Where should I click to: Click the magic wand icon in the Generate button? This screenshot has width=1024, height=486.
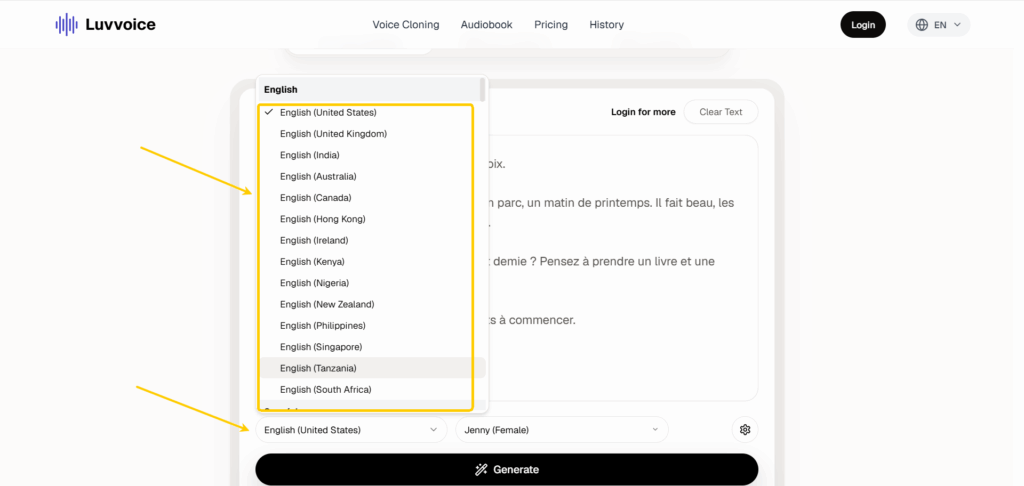481,470
